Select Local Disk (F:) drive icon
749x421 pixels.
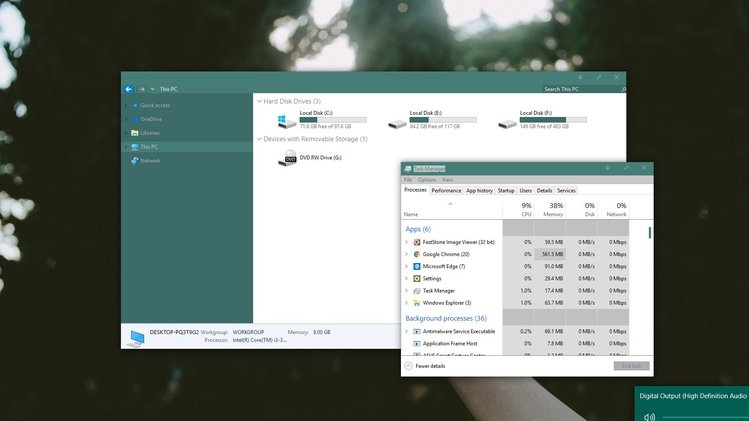point(507,124)
